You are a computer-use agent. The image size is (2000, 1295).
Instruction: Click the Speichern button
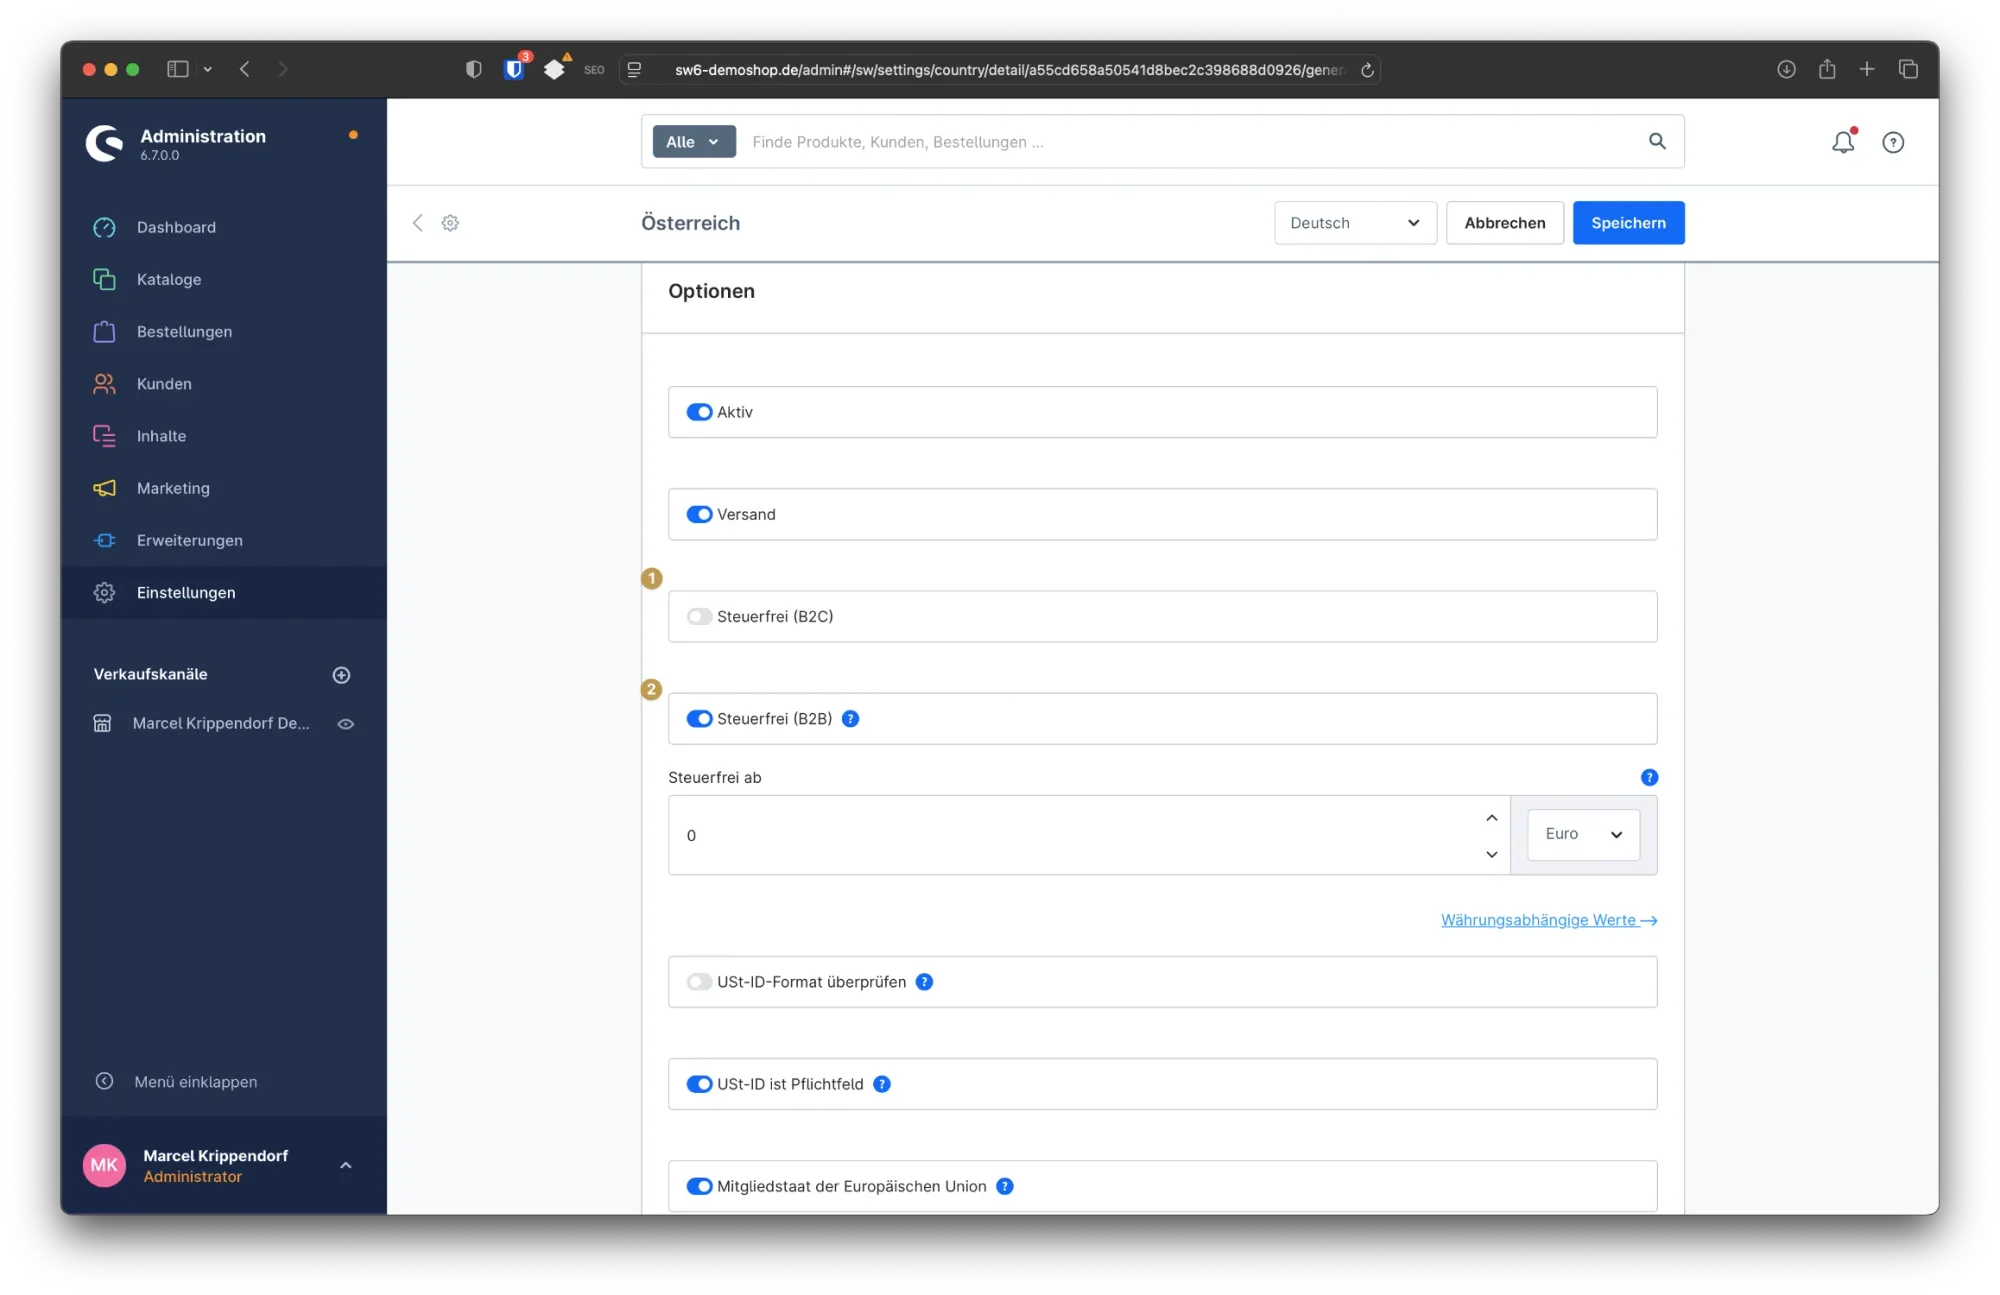(x=1627, y=223)
